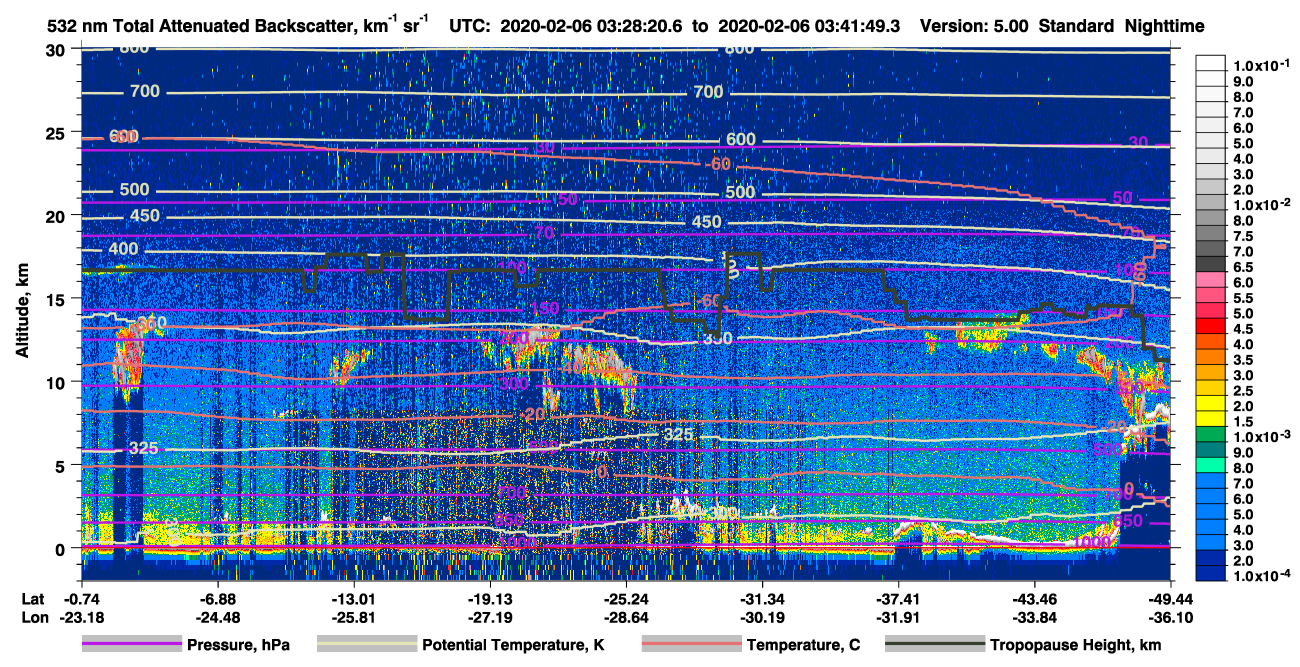Click longitude value '-27.19'

(x=489, y=617)
